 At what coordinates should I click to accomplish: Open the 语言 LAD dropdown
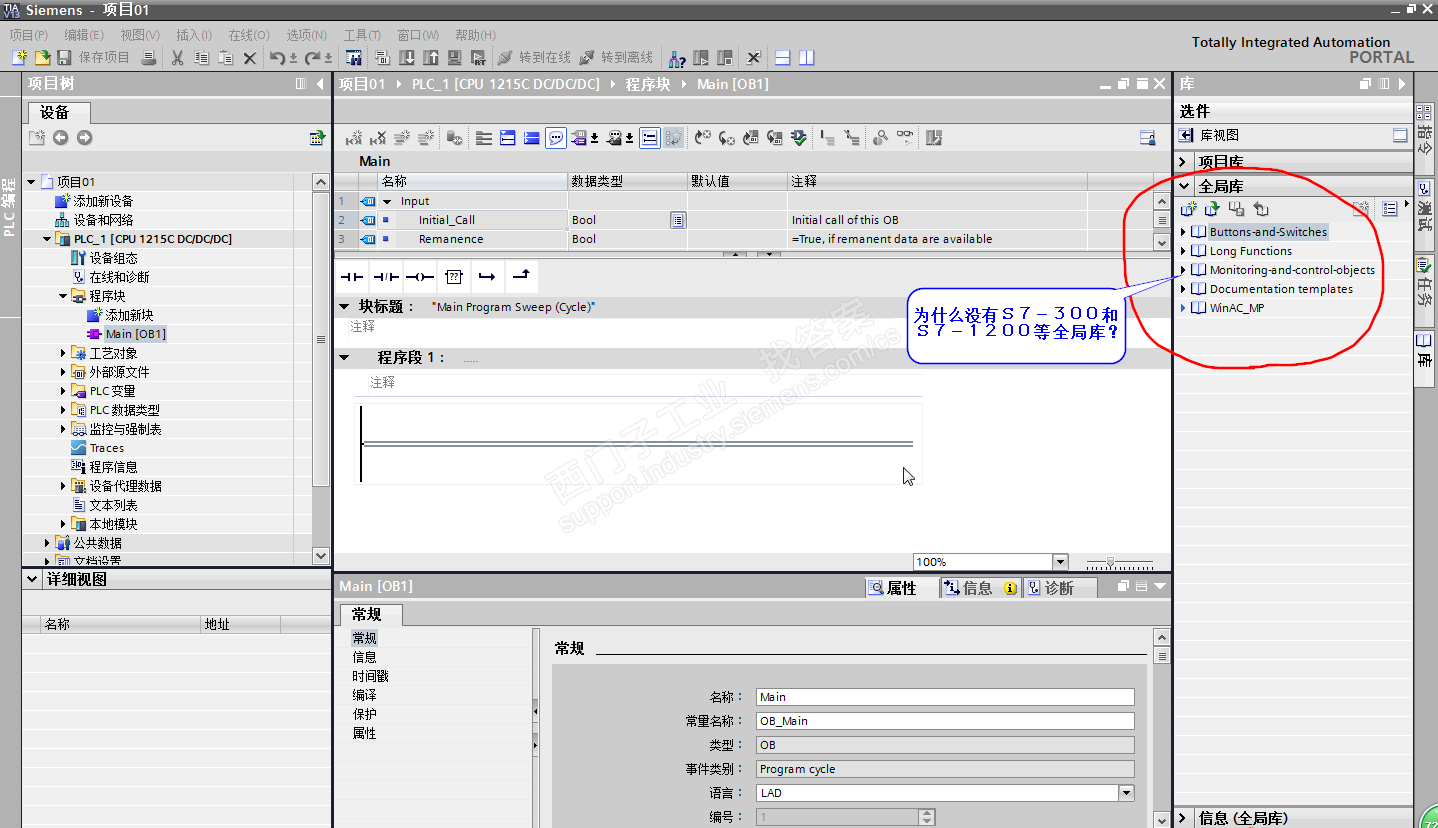tap(1127, 793)
